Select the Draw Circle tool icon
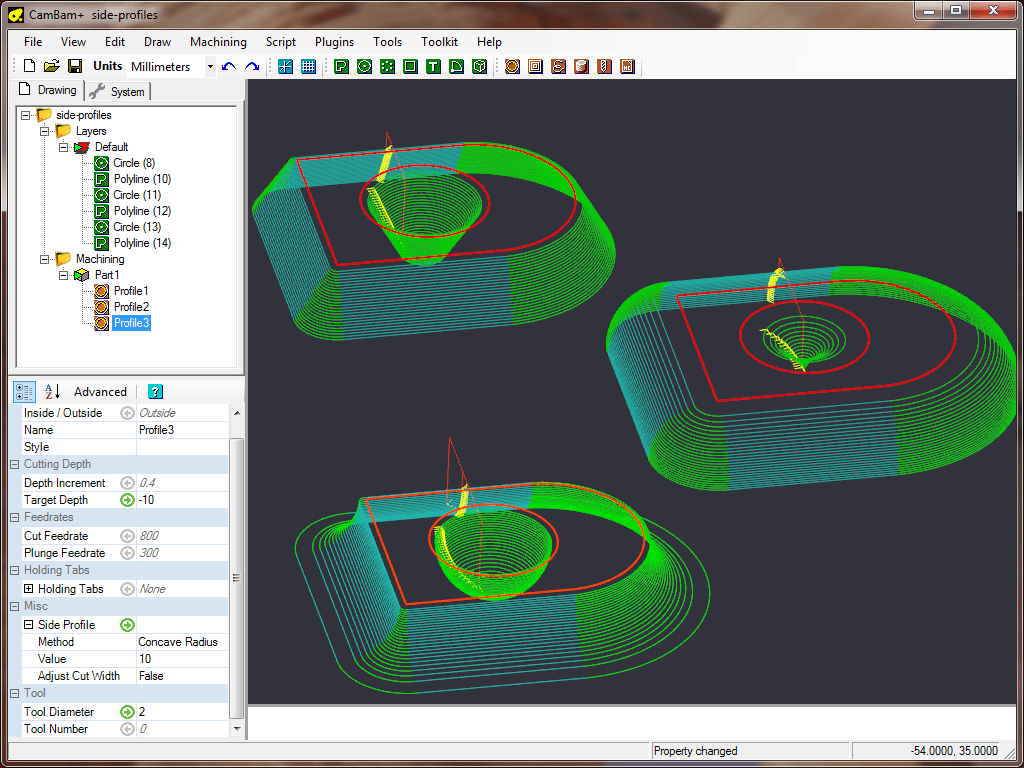 coord(364,66)
